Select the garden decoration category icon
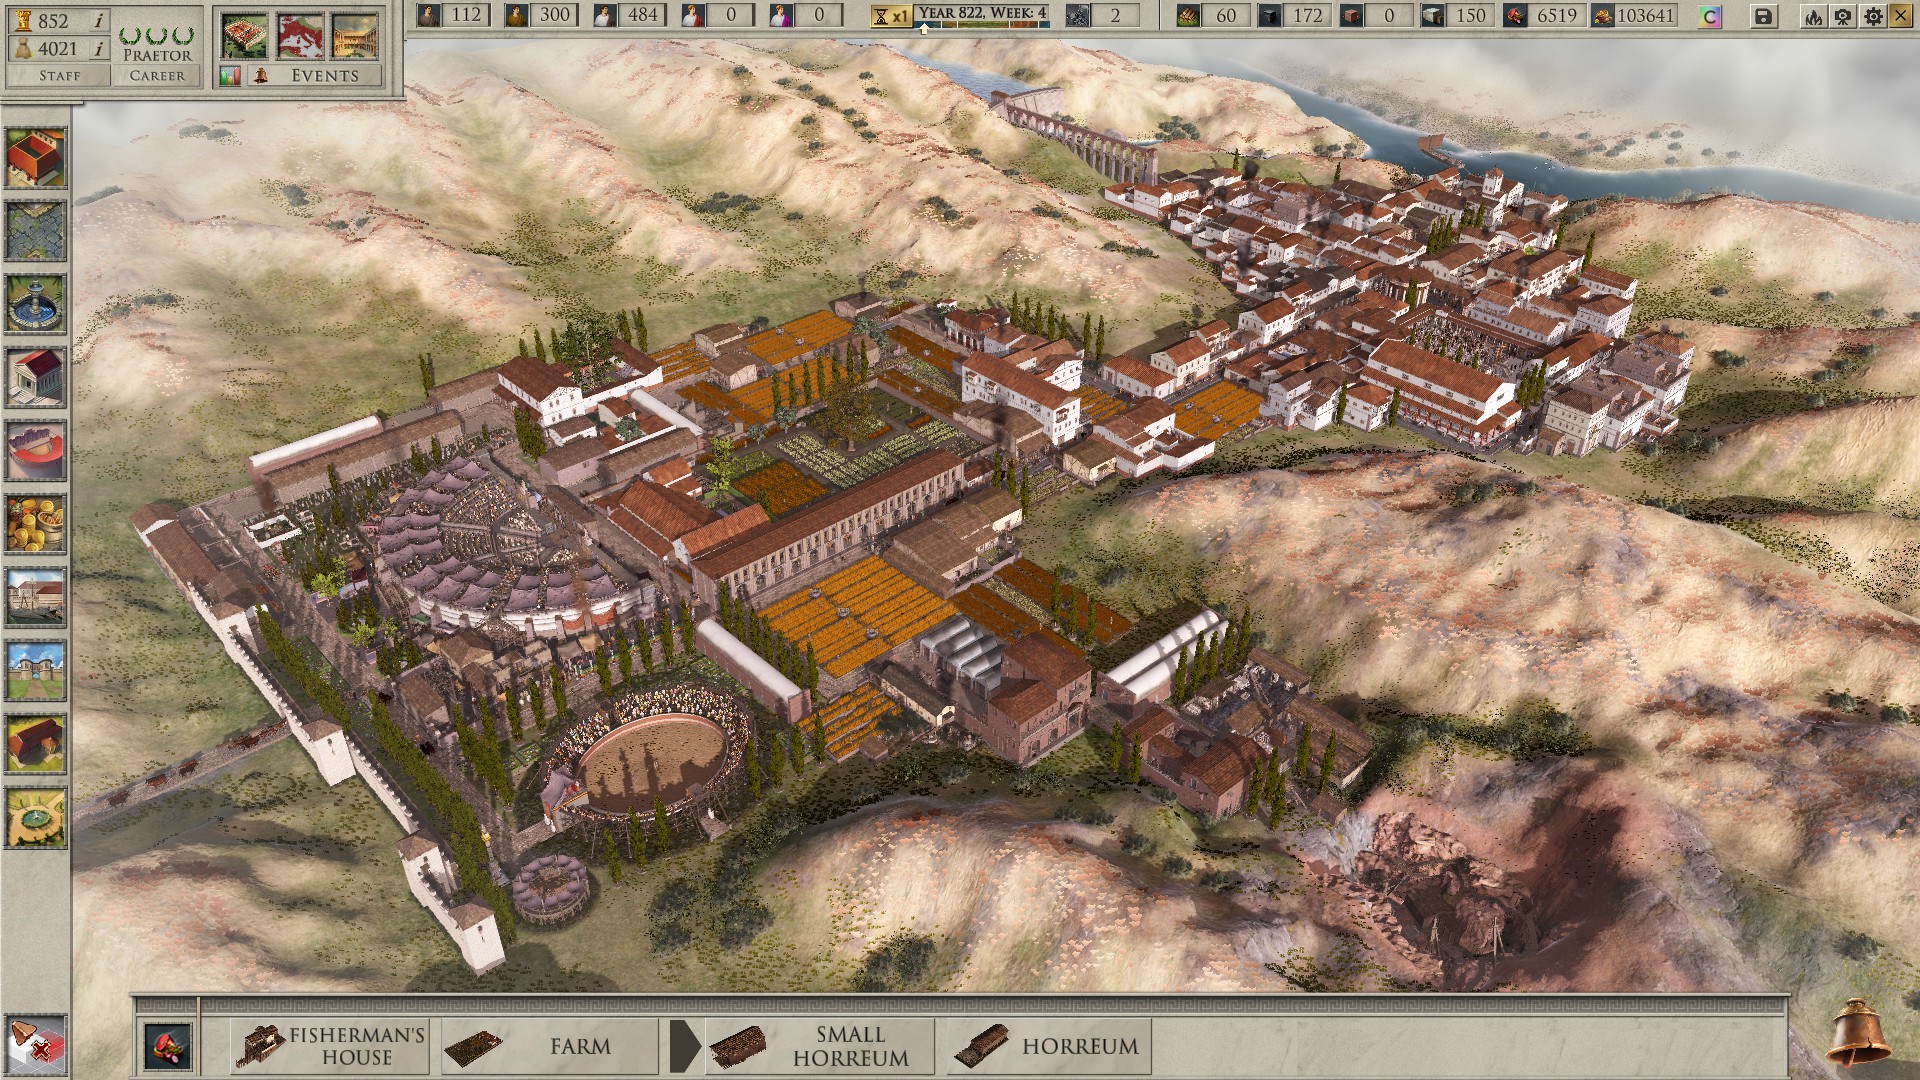 [36, 817]
